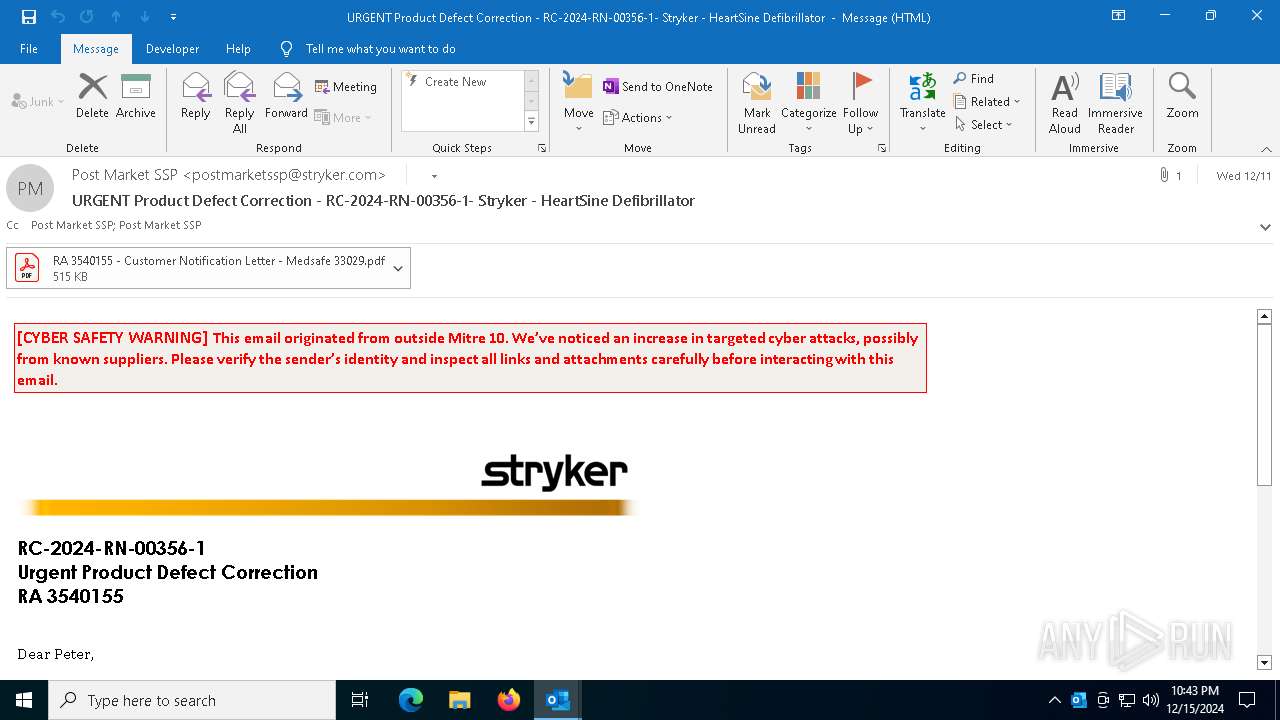Open Ribbon Display Options
The height and width of the screenshot is (720, 1280).
[x=1118, y=16]
